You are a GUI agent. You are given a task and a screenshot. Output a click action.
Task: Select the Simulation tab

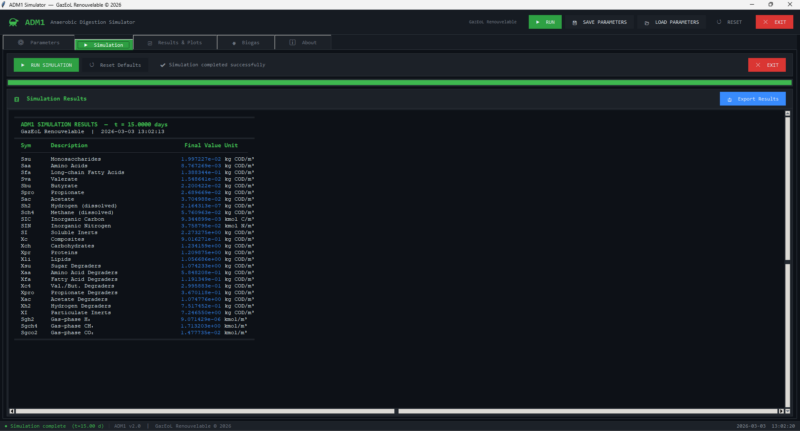[x=104, y=45]
